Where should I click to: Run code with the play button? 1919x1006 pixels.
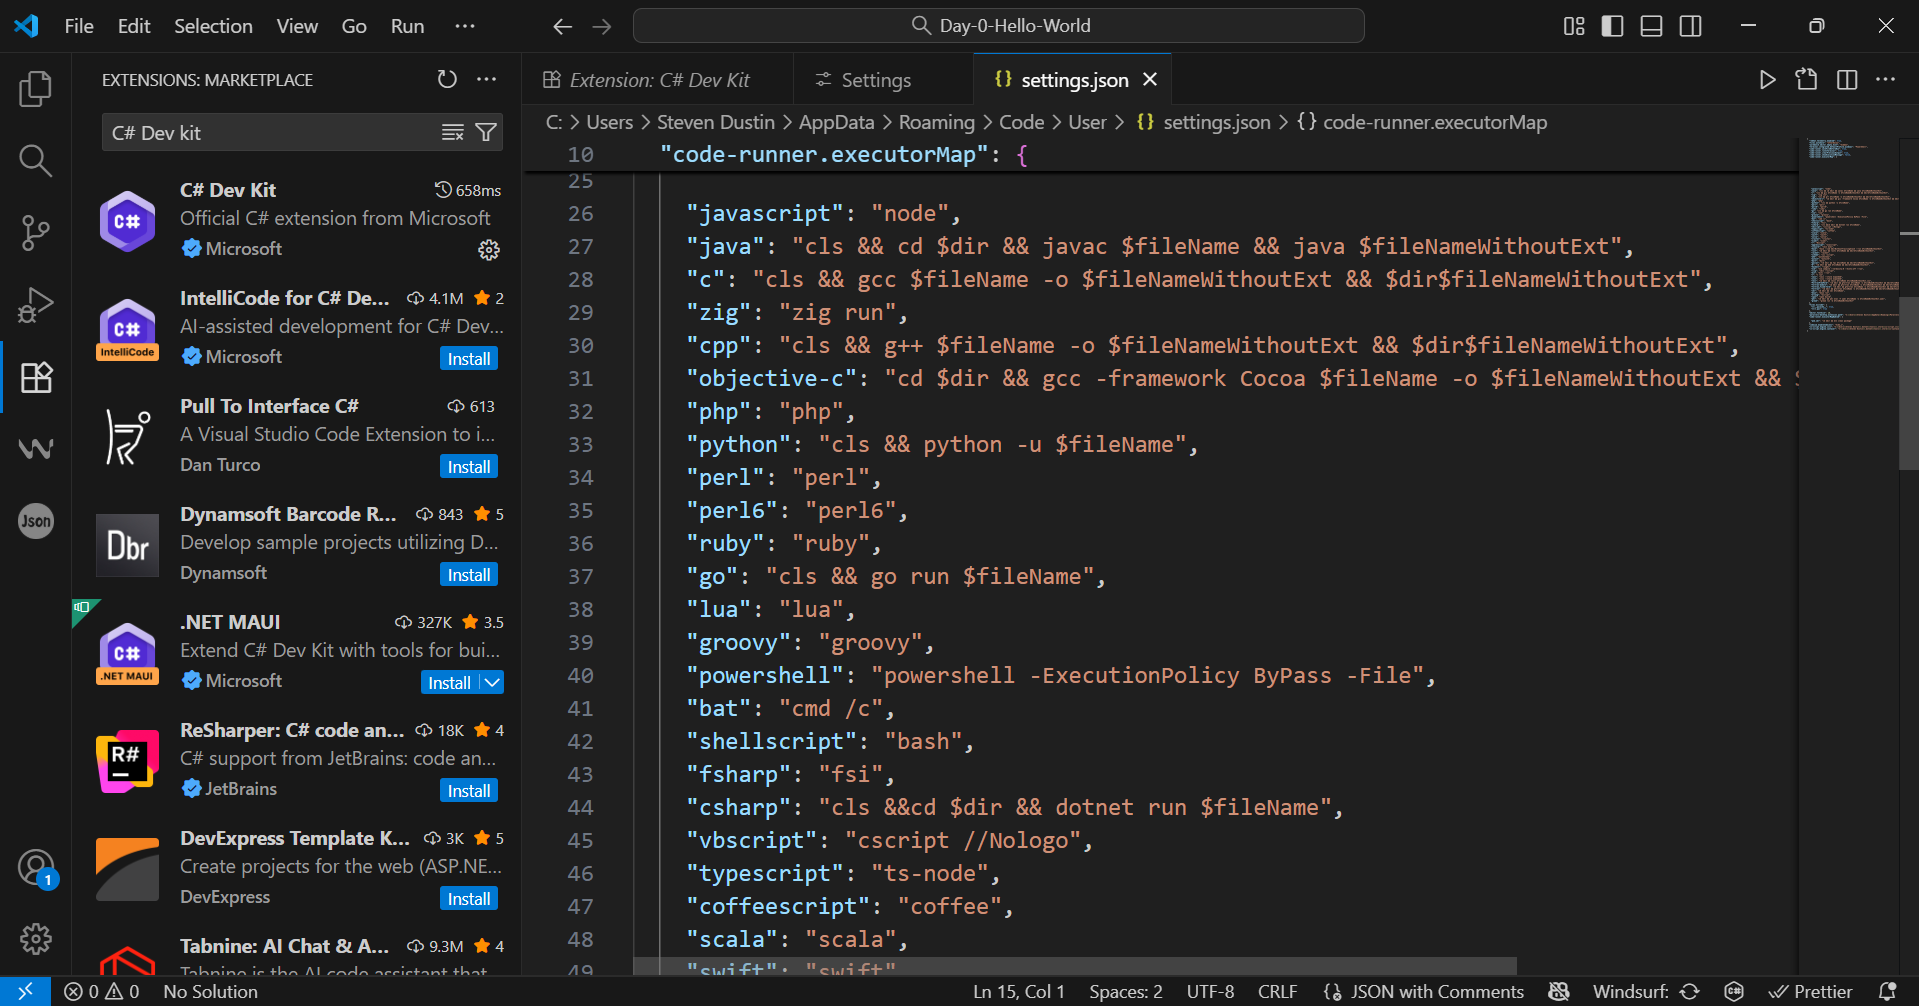[x=1767, y=80]
